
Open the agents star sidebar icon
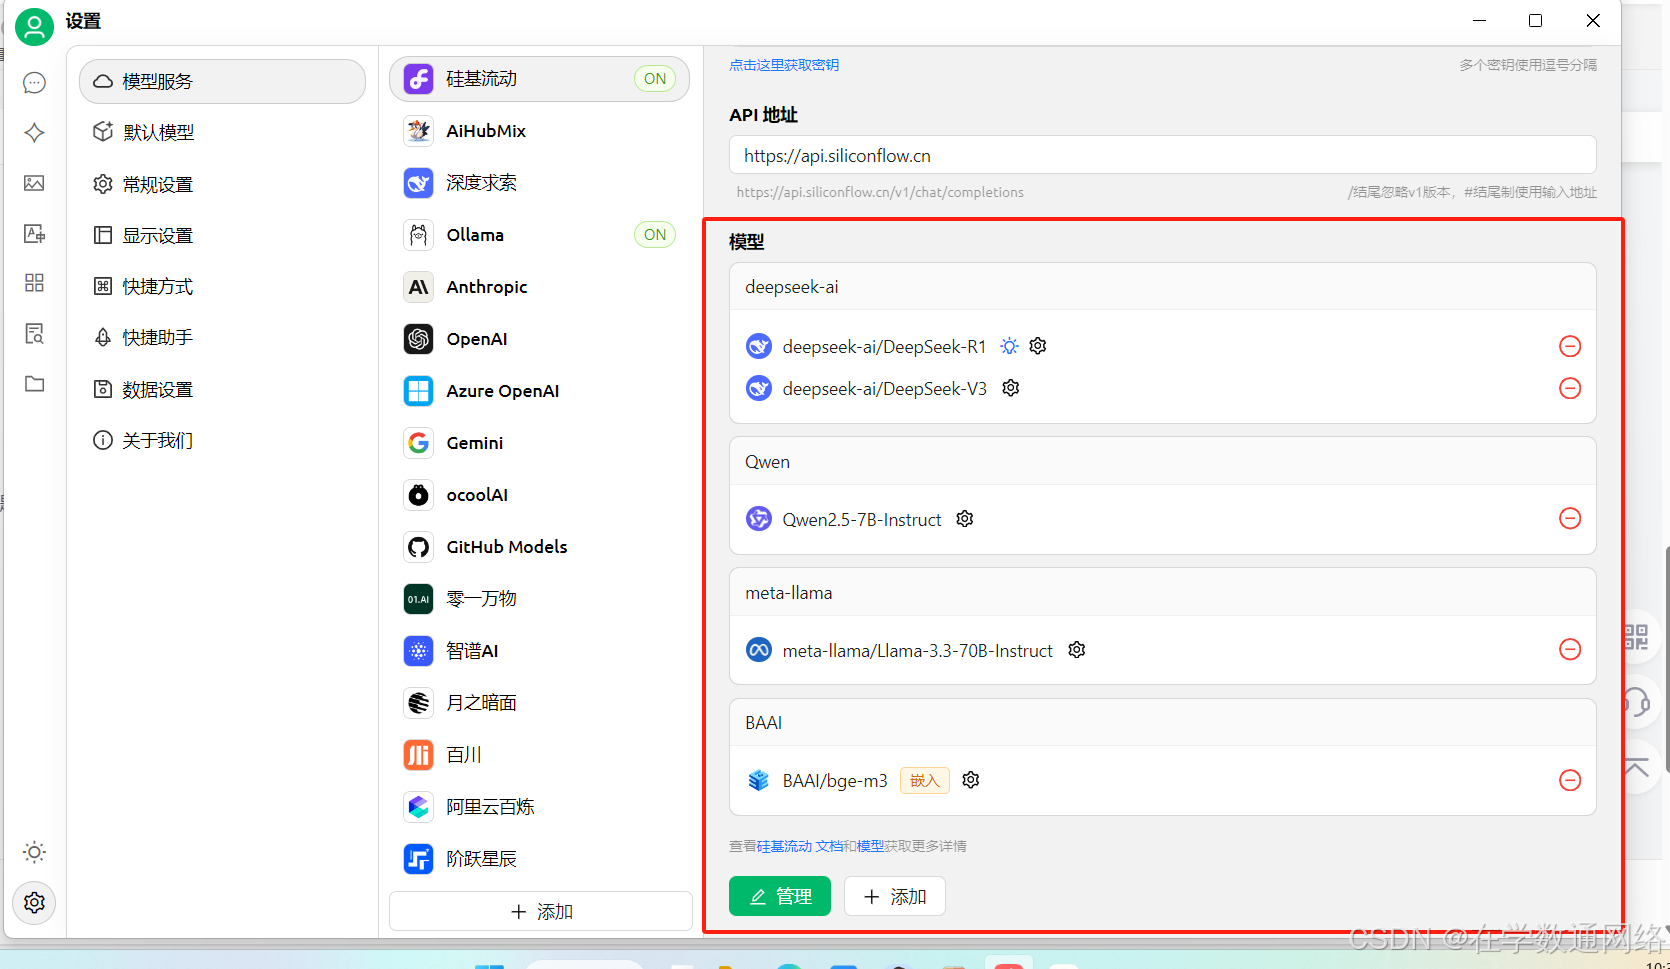tap(34, 132)
